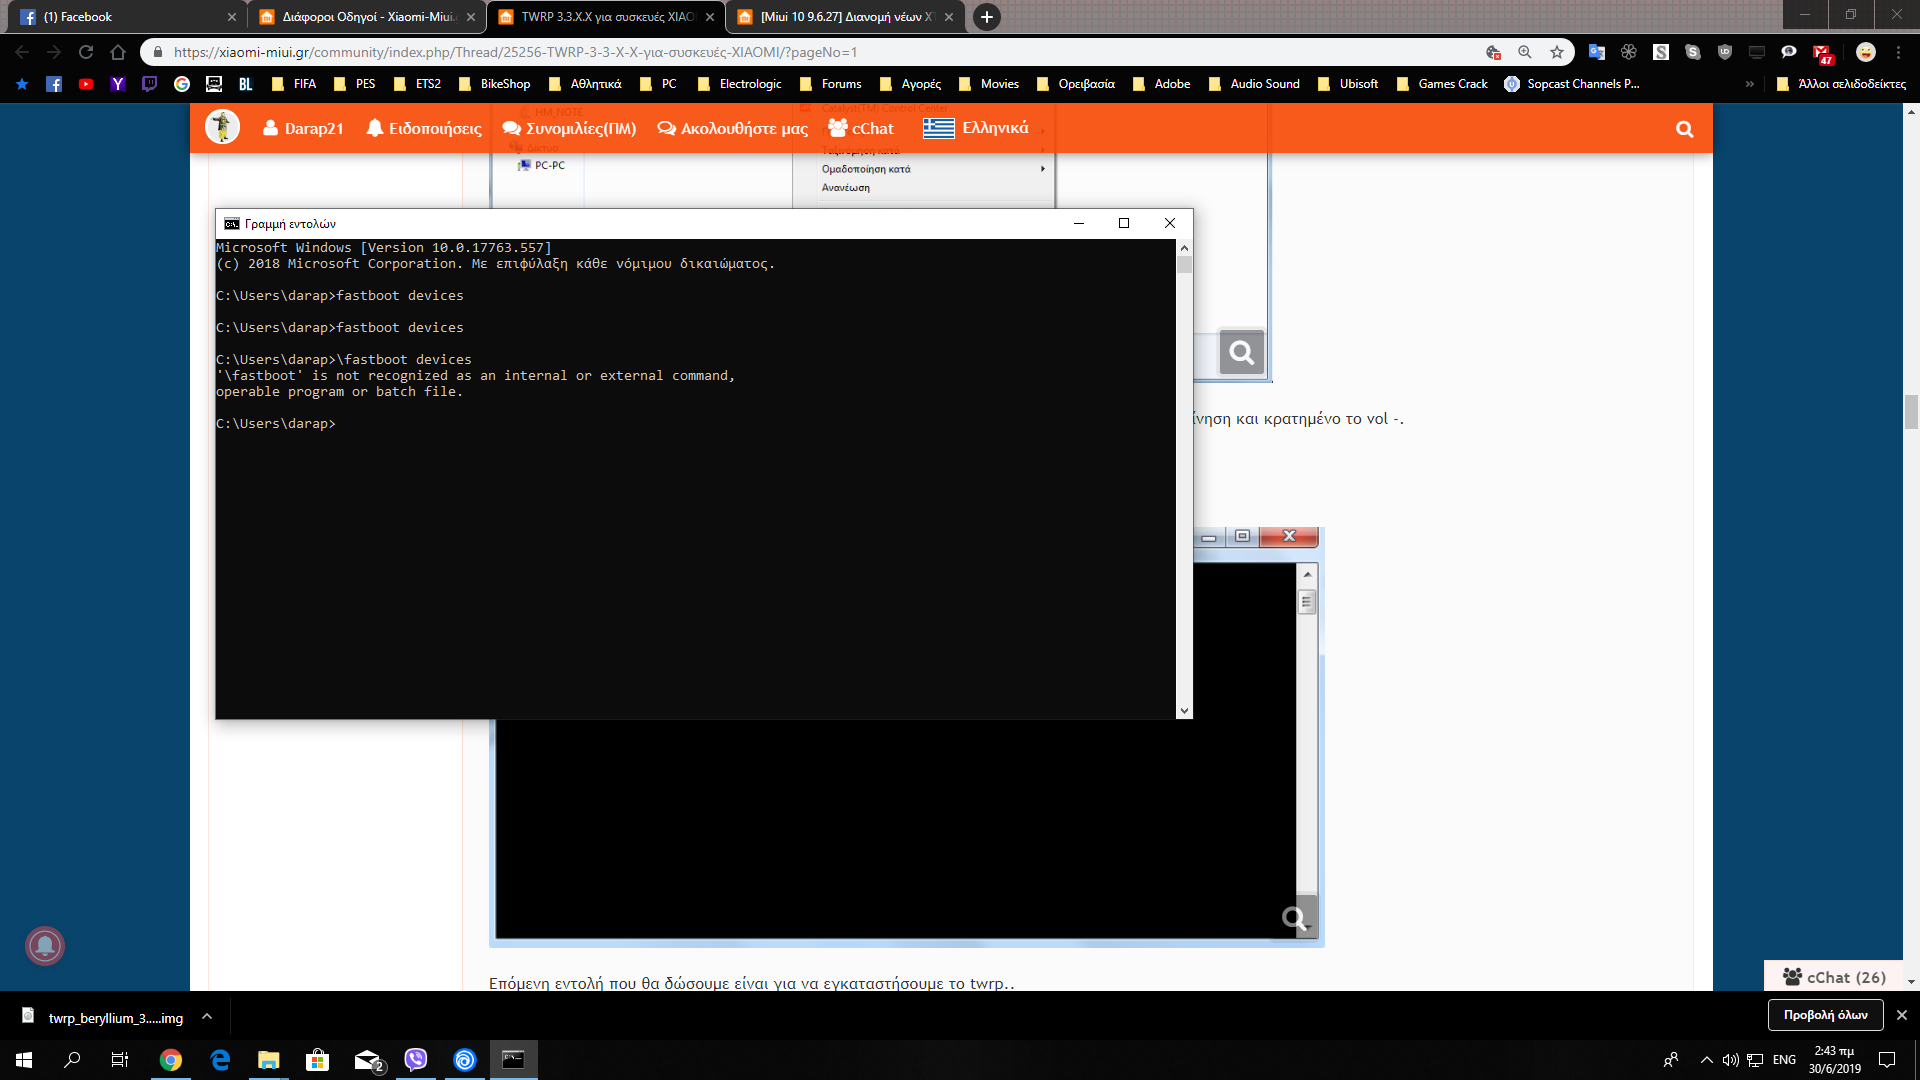Open the Chrome menu three dots

pos(1898,52)
